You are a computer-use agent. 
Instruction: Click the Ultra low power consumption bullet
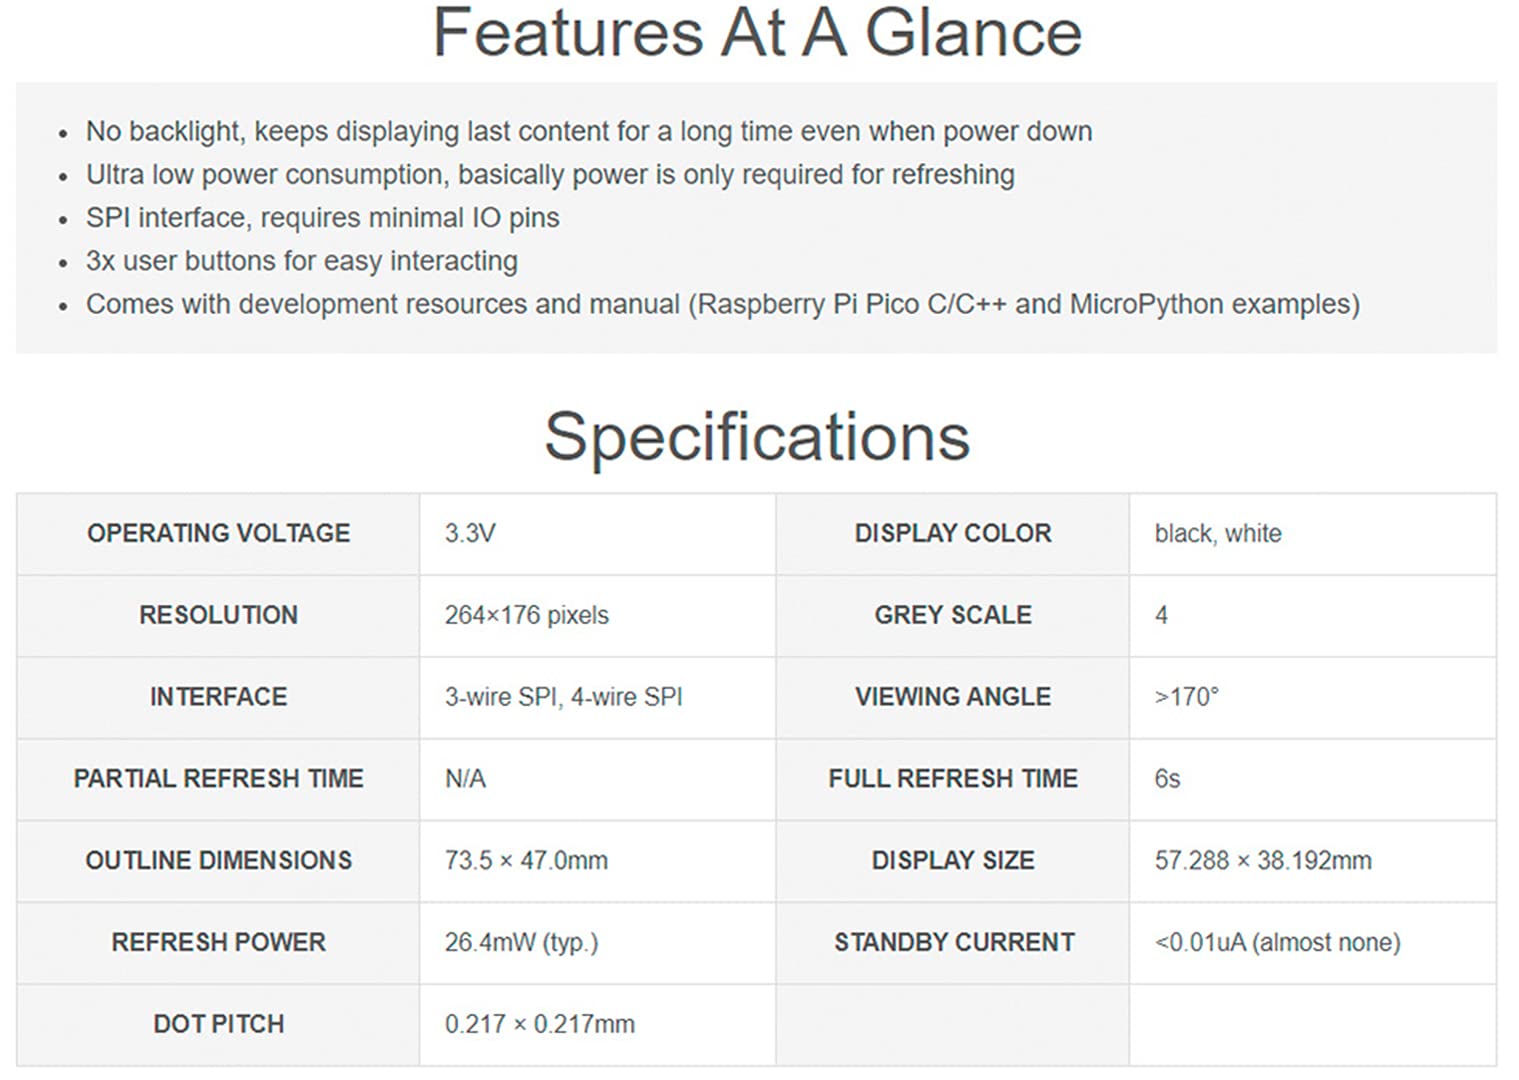pyautogui.click(x=550, y=175)
